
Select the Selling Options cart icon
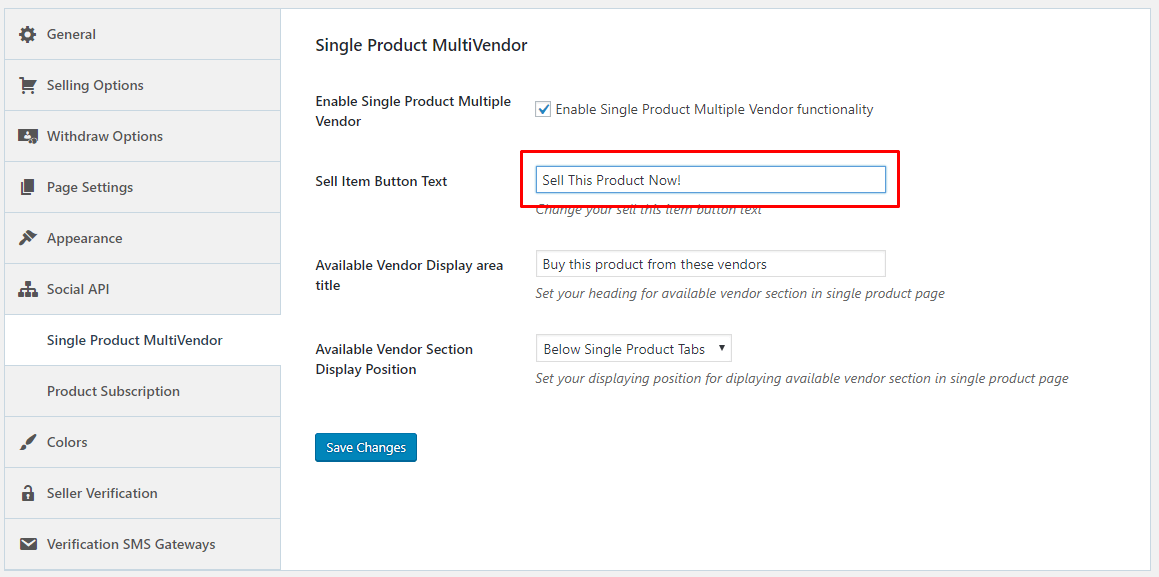[x=27, y=84]
